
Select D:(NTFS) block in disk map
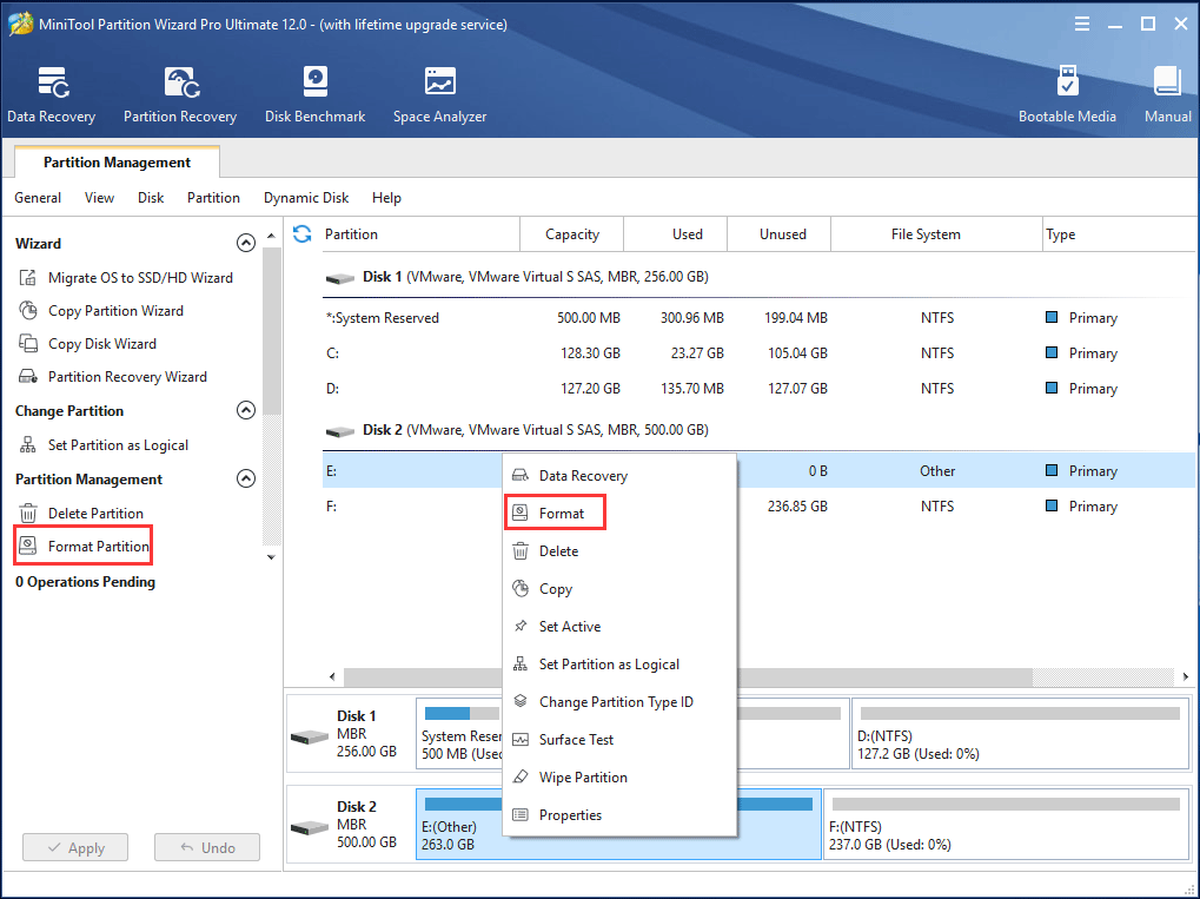1020,735
